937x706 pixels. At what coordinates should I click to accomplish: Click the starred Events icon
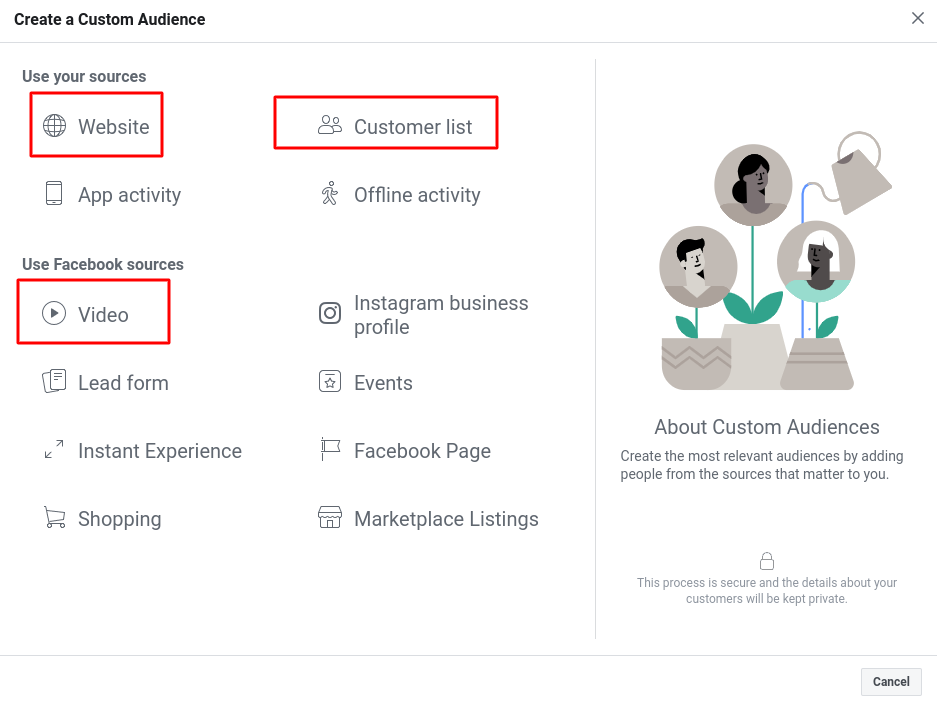329,382
